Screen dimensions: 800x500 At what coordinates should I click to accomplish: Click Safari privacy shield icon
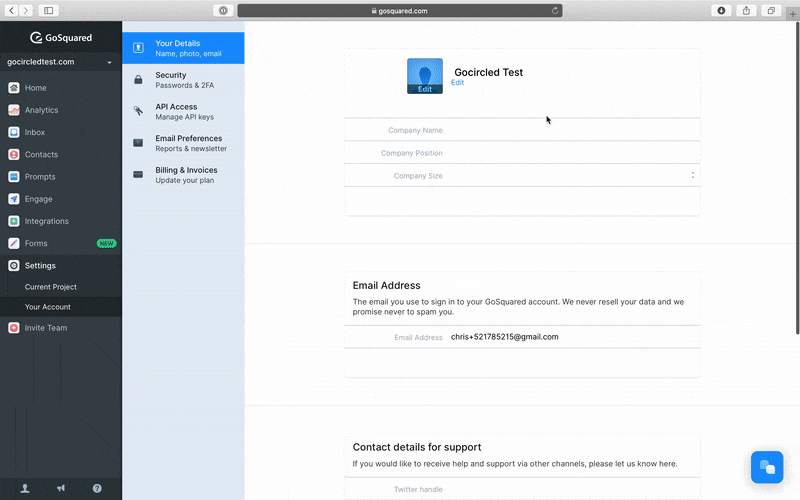(x=223, y=10)
